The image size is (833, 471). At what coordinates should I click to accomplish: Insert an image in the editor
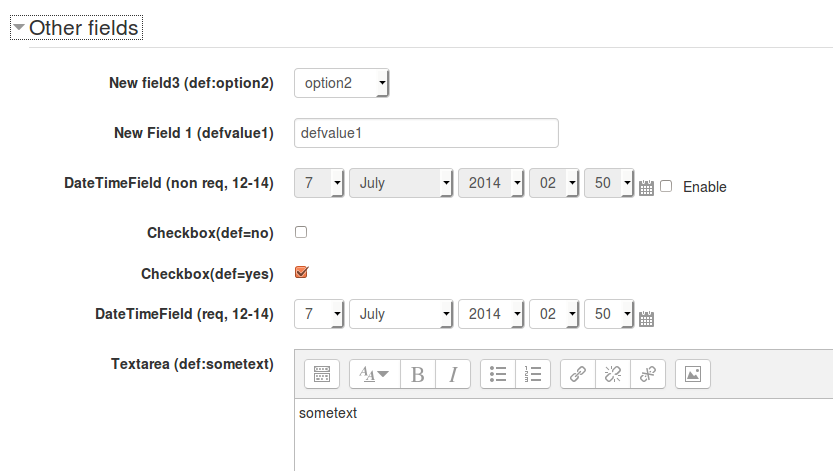point(693,374)
